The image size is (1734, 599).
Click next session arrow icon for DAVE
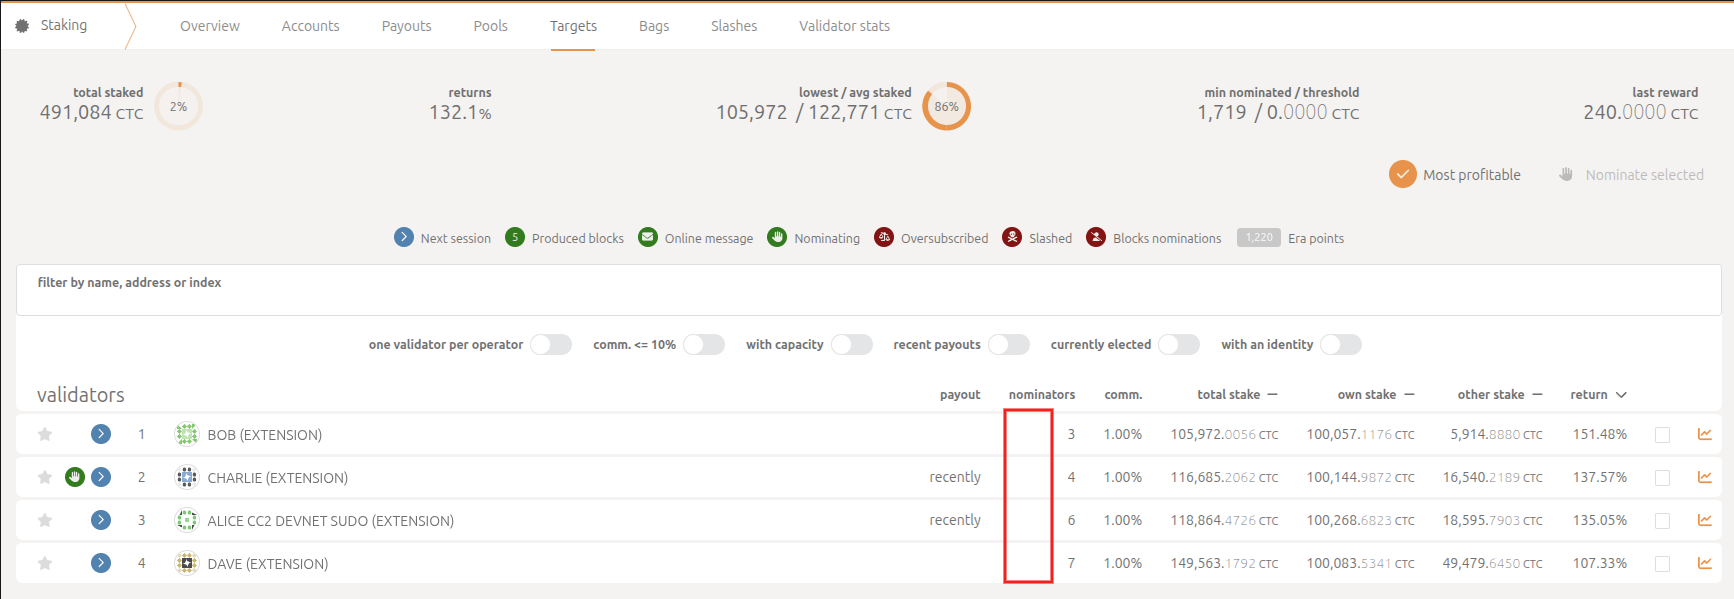[101, 563]
